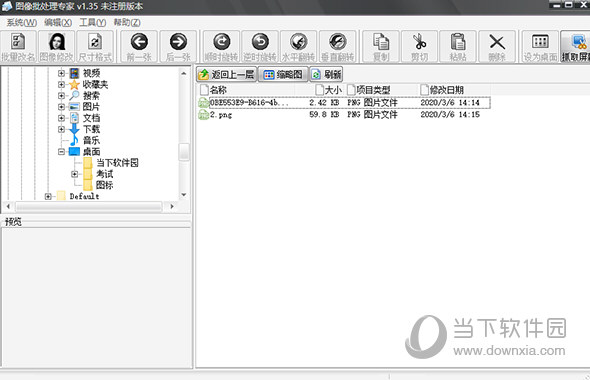This screenshot has height=380, width=590.
Task: Select 音乐 in the folder tree
Action: [91, 140]
